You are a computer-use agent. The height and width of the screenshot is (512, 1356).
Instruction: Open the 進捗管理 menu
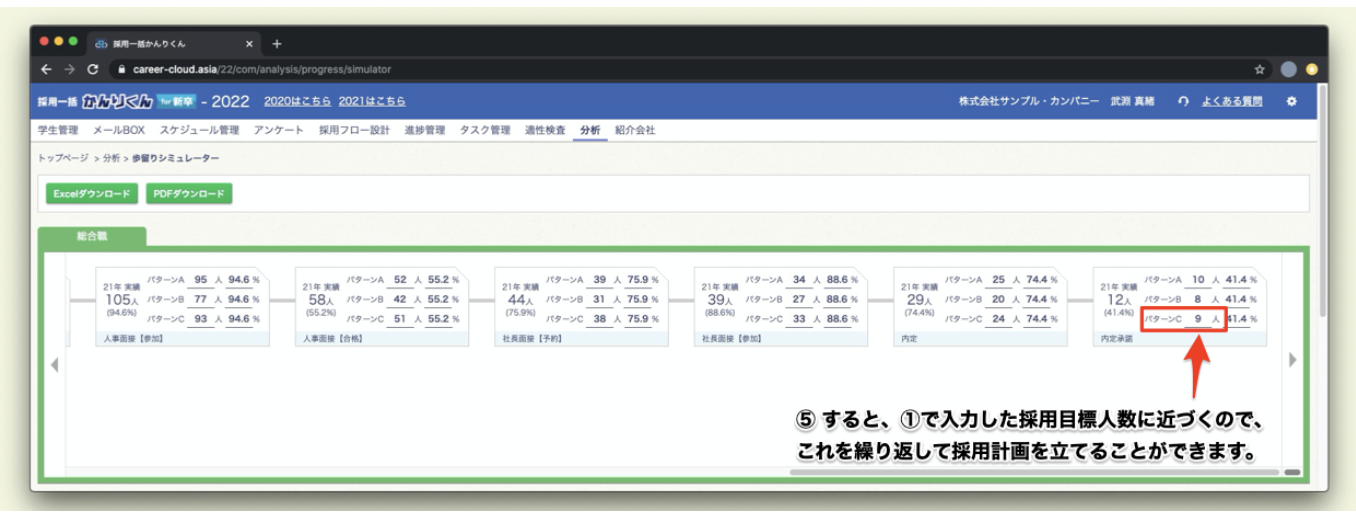(424, 130)
